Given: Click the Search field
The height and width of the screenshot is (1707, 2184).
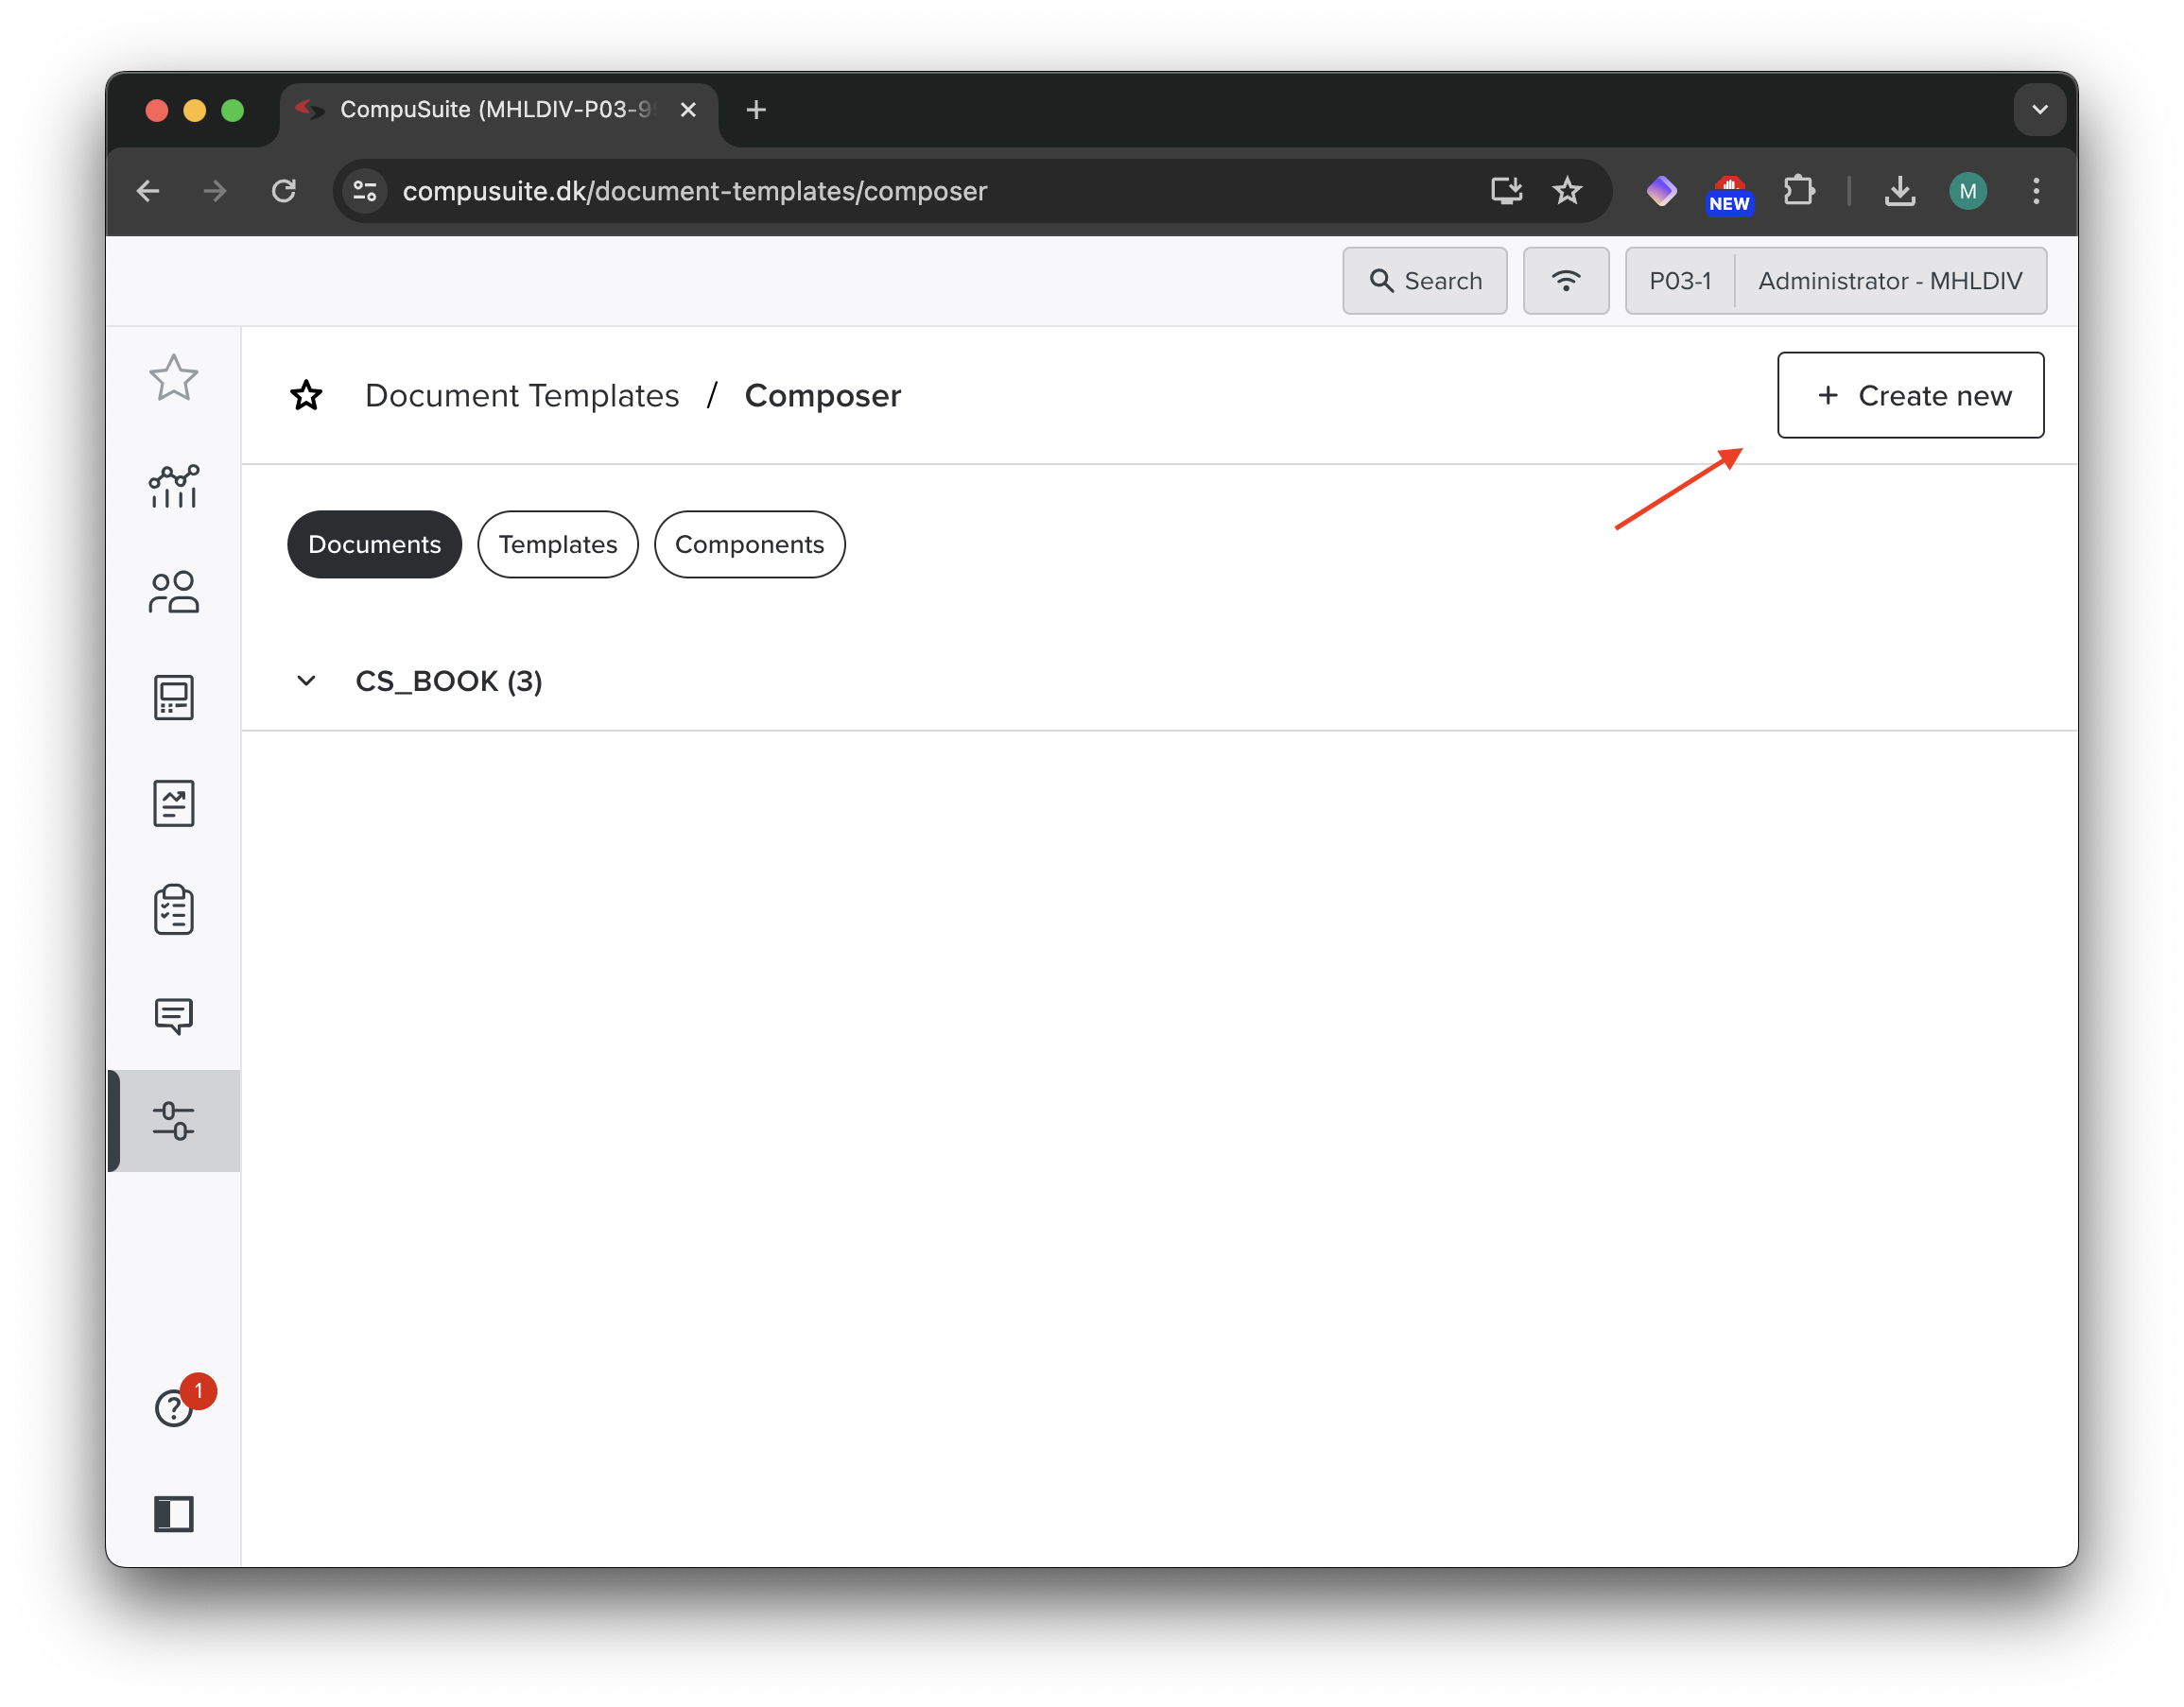Looking at the screenshot, I should pos(1424,281).
